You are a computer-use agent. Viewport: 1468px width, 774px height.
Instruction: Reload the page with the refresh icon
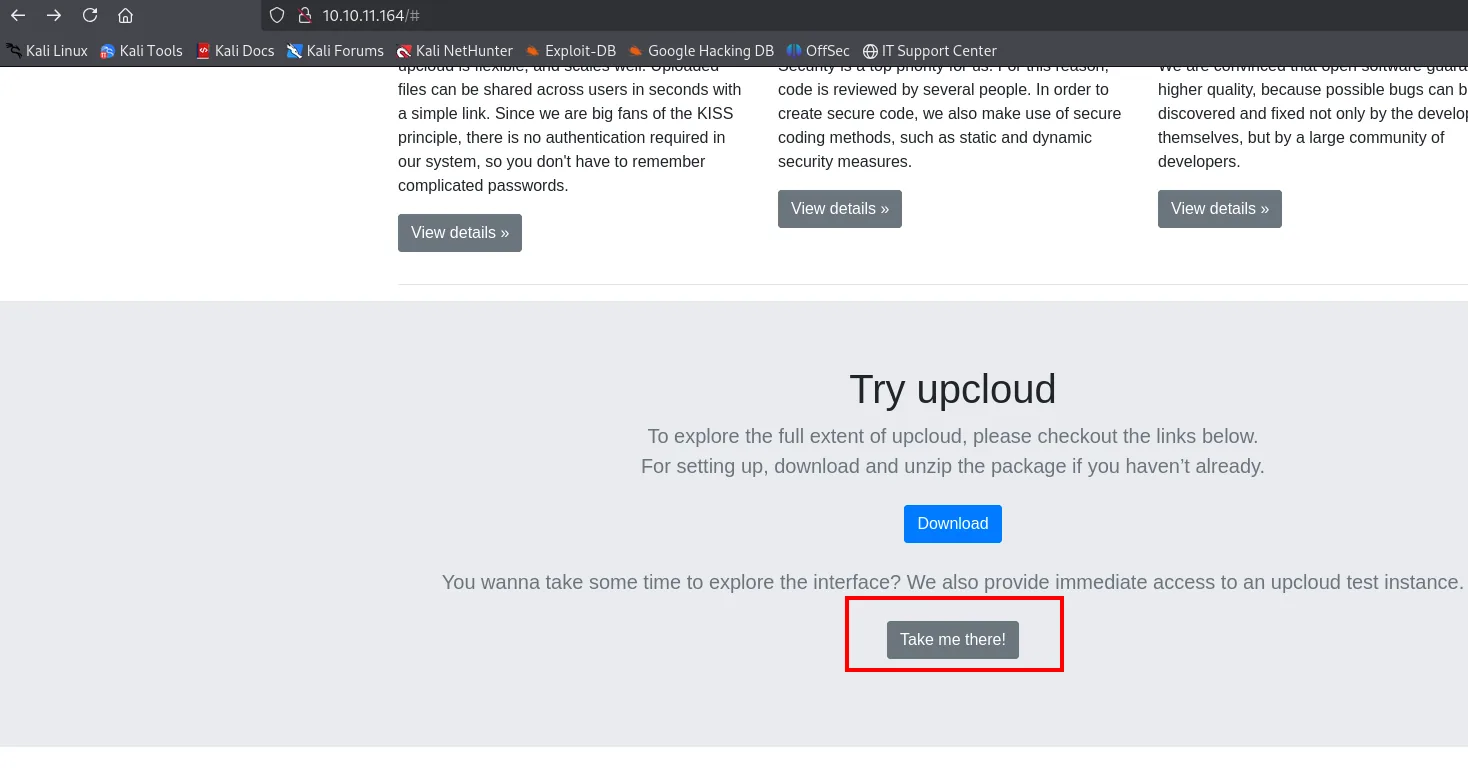(90, 15)
